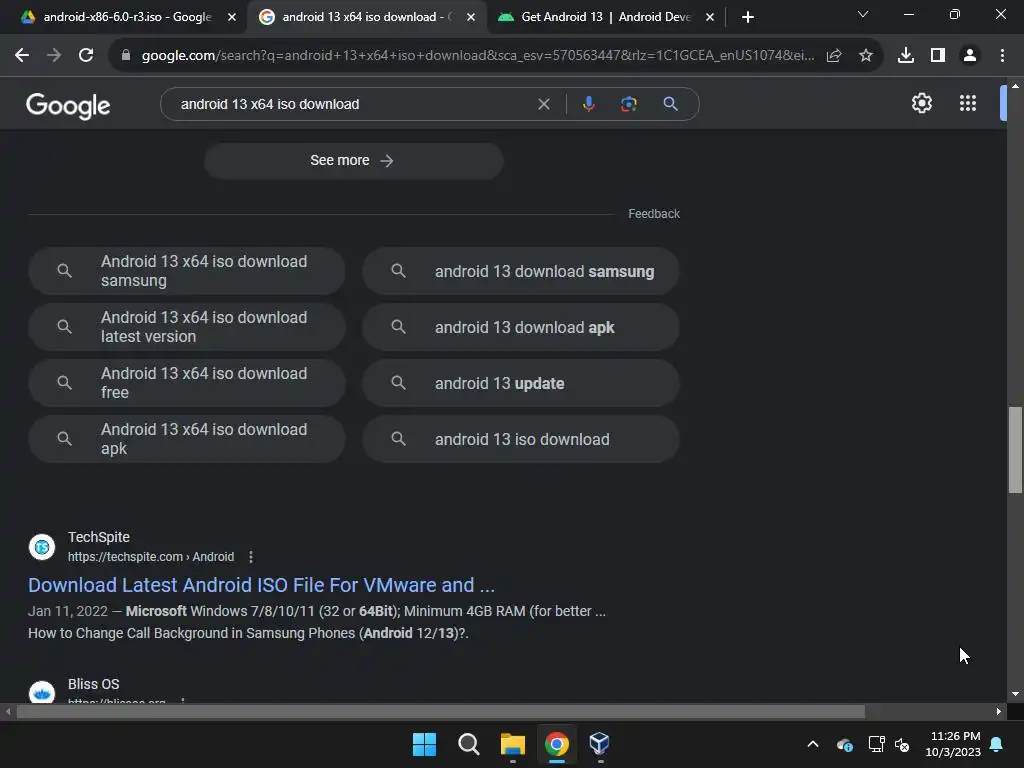Search Android 13 x64 iso download samsung
This screenshot has width=1024, height=768.
[x=186, y=271]
